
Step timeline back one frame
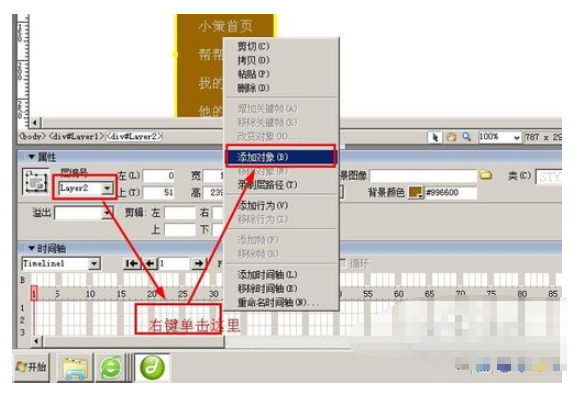[x=150, y=264]
